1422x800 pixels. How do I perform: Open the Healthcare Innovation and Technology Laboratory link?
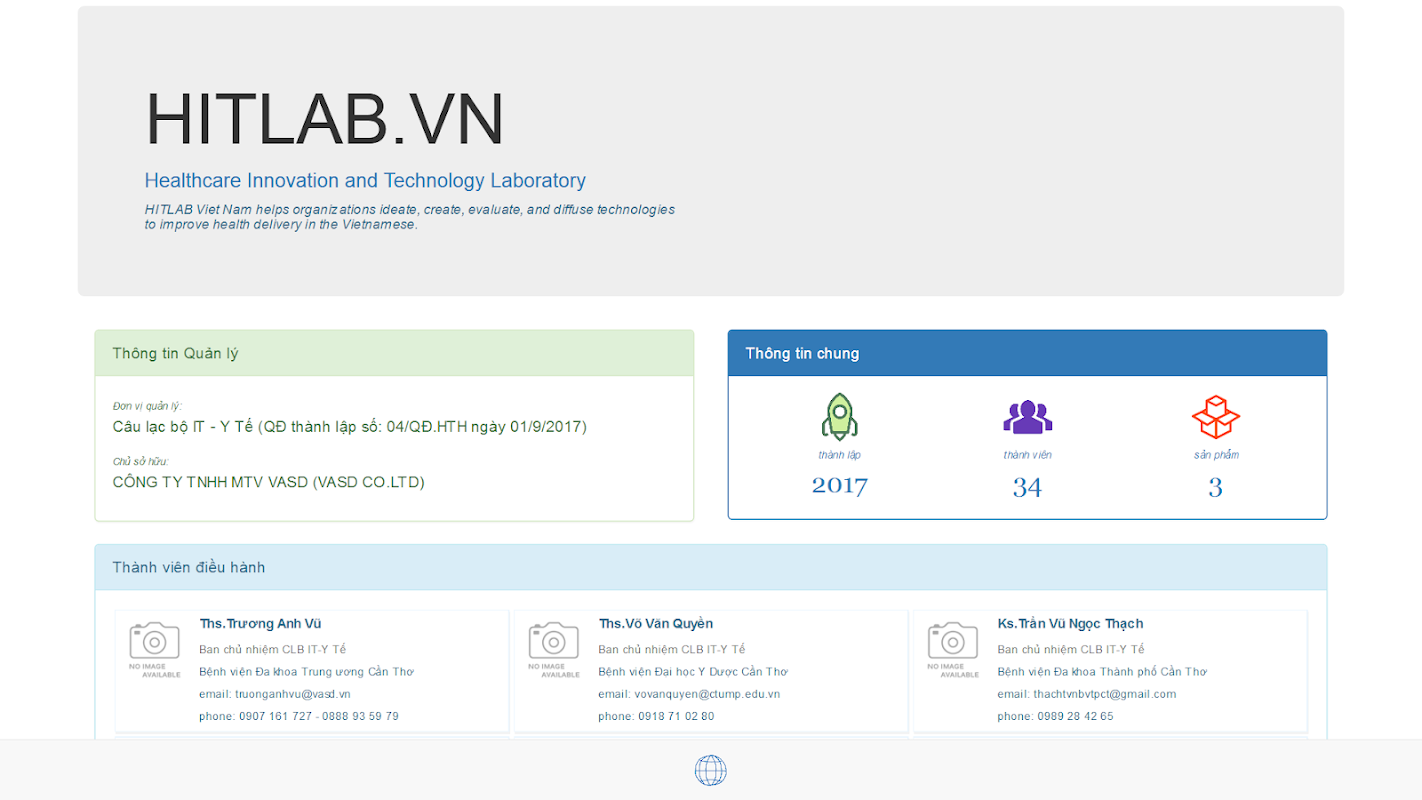[x=365, y=181]
